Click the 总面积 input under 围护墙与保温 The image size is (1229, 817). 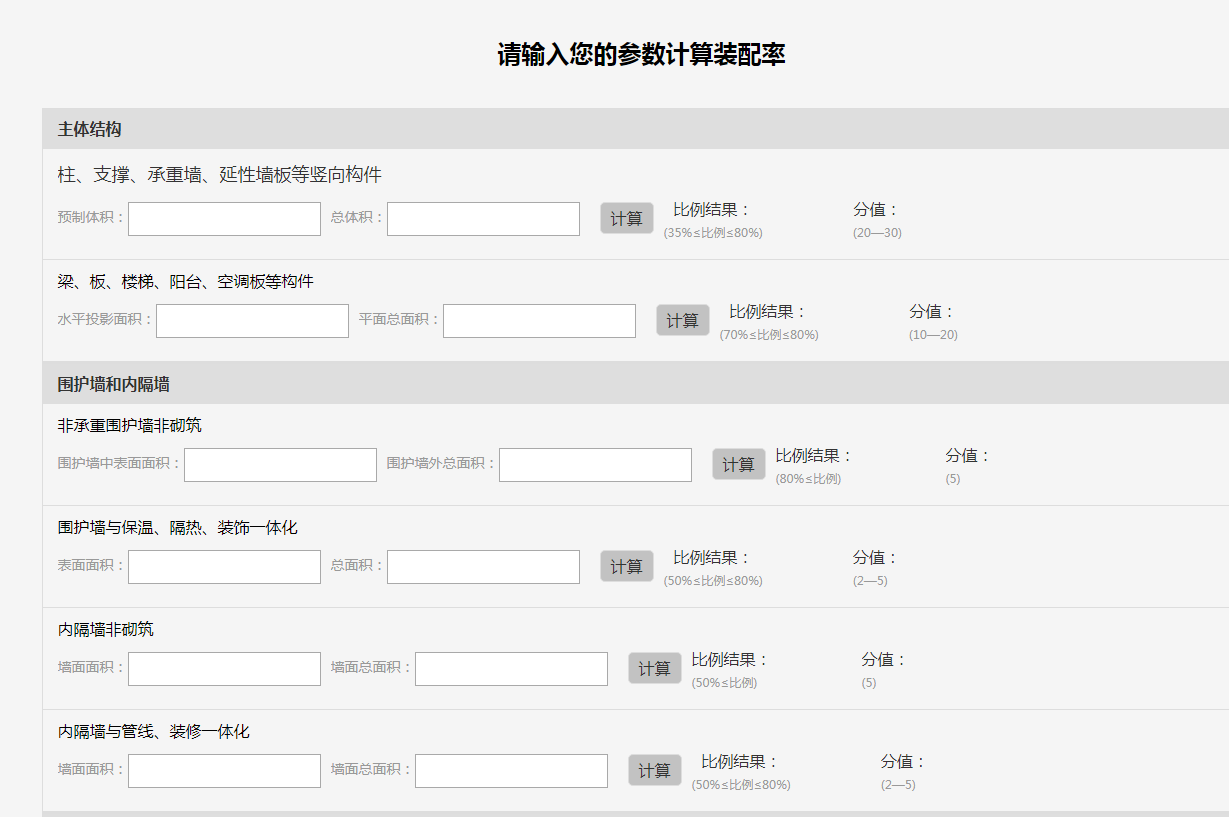[x=483, y=567]
